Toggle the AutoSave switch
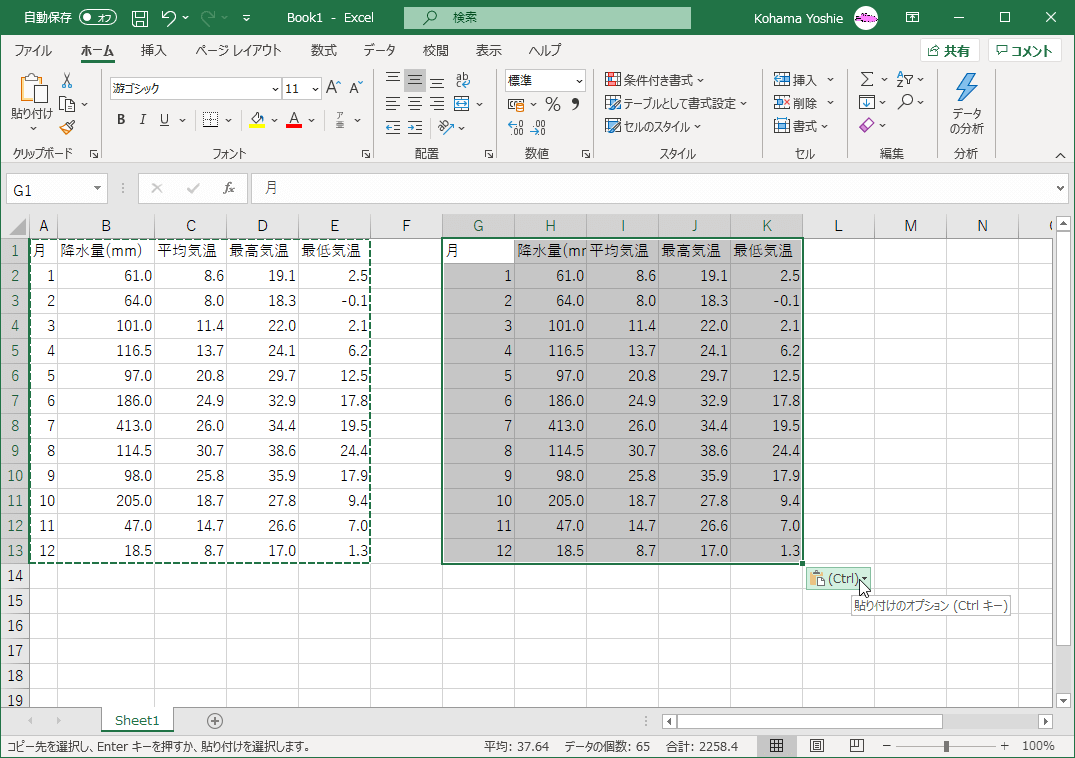This screenshot has height=758, width=1075. pos(98,18)
